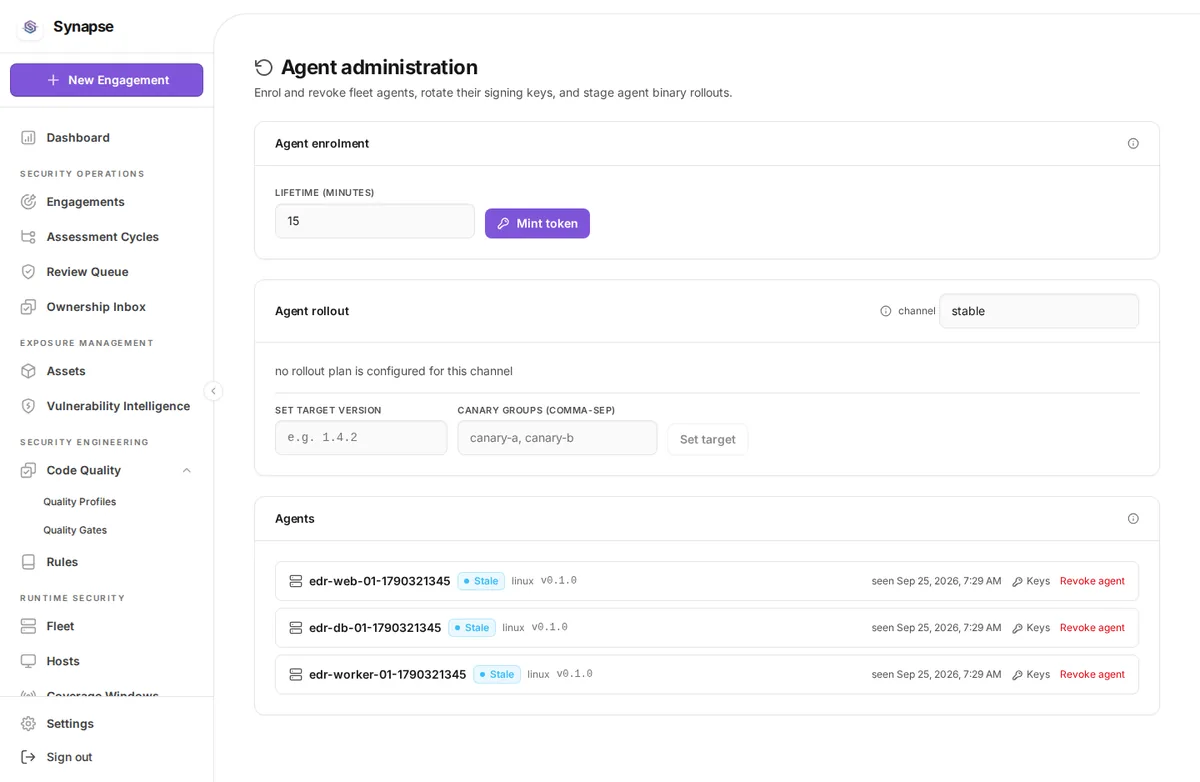Viewport: 1200px width, 782px height.
Task: Click the Synapse logo icon
Action: (30, 27)
